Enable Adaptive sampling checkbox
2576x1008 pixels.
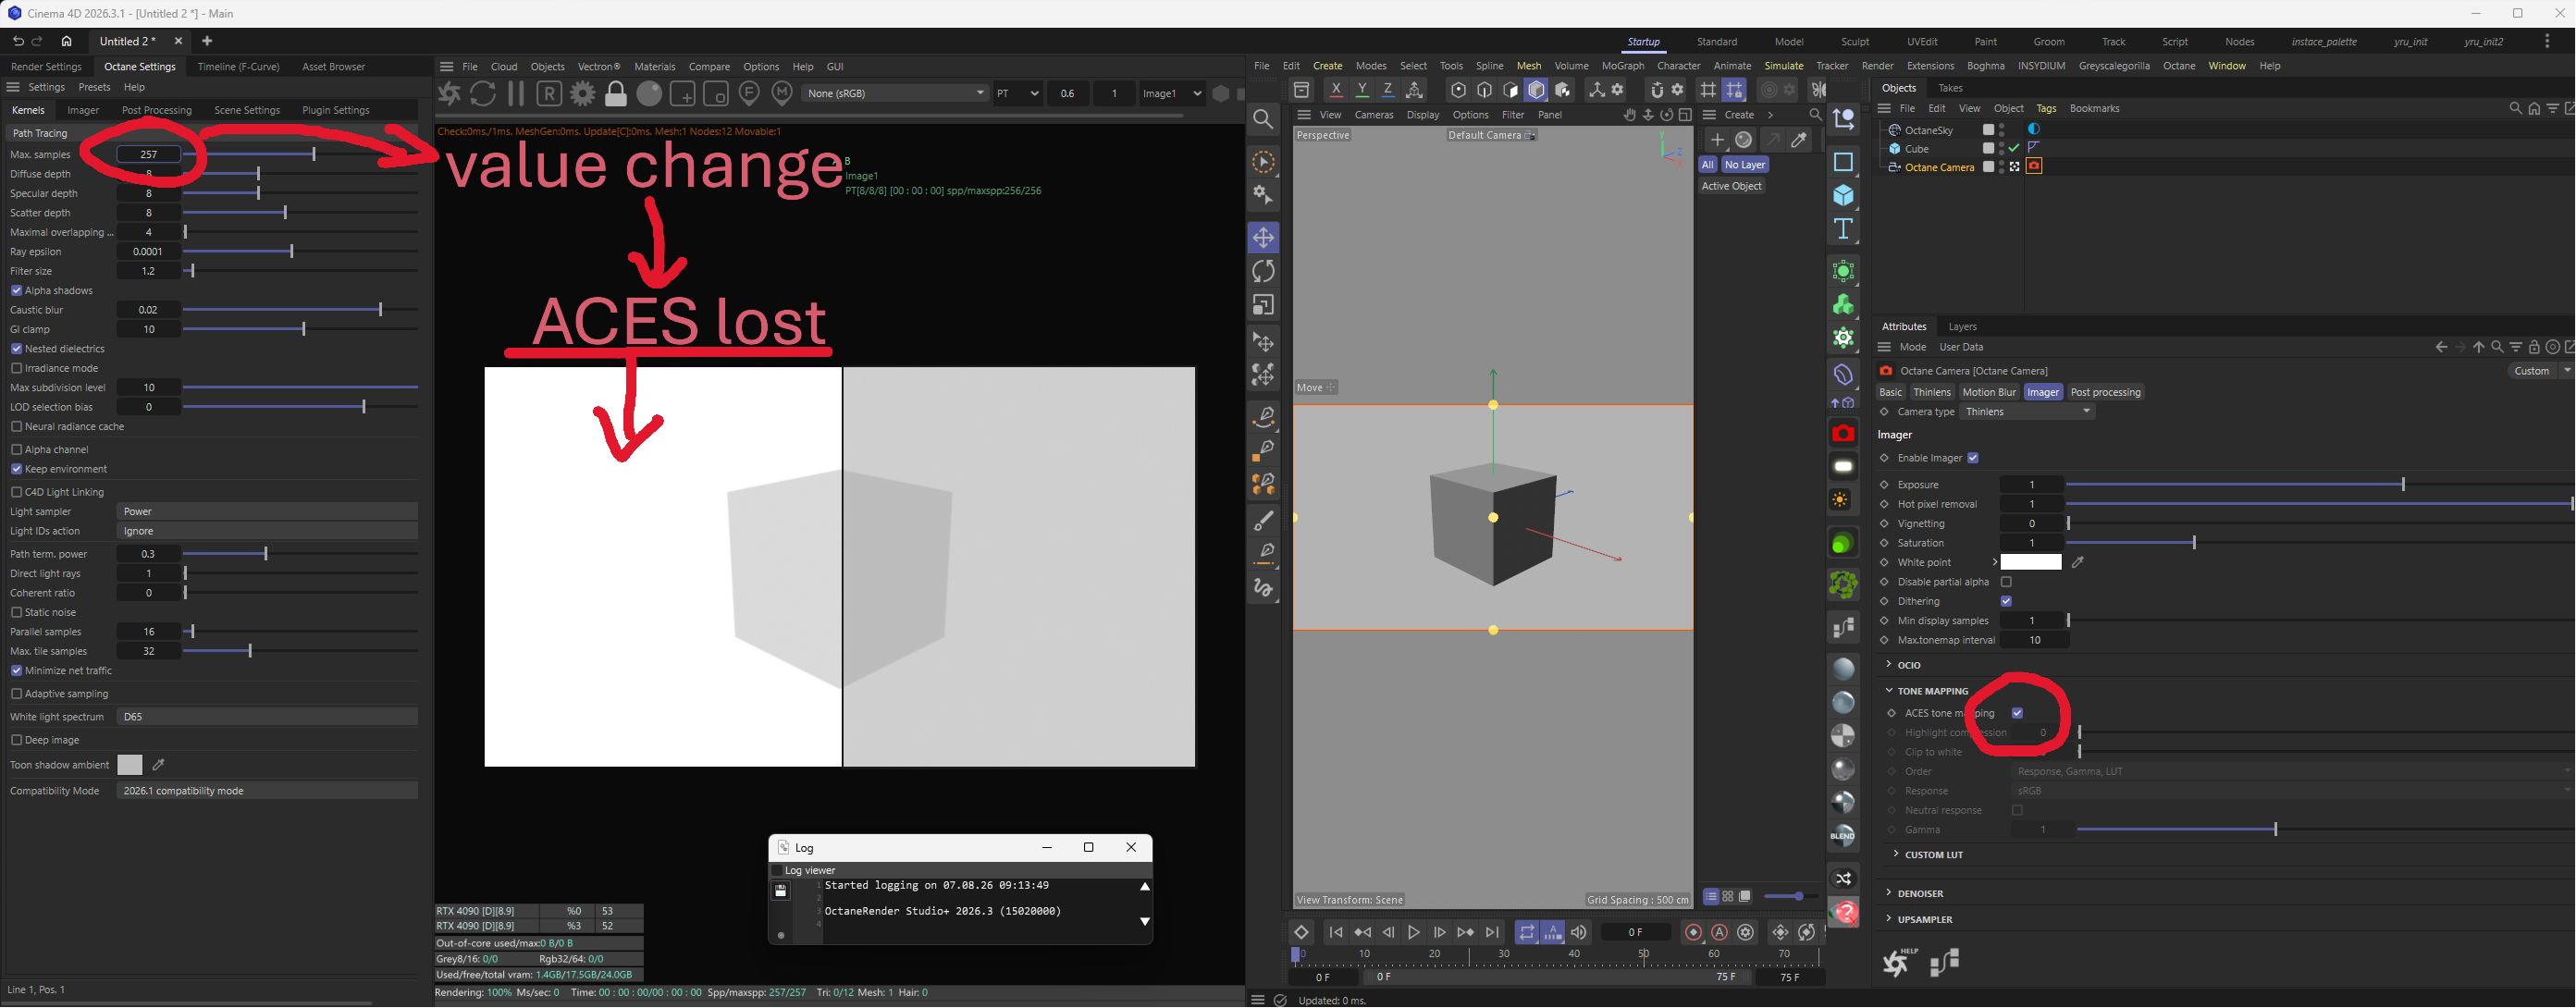16,693
